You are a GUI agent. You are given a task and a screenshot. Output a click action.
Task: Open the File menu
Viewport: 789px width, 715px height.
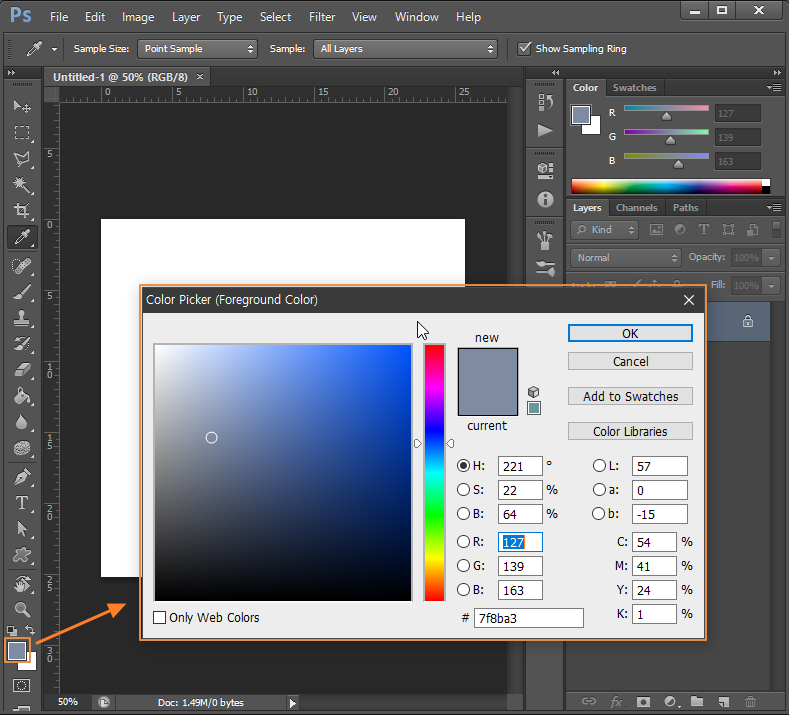[59, 17]
